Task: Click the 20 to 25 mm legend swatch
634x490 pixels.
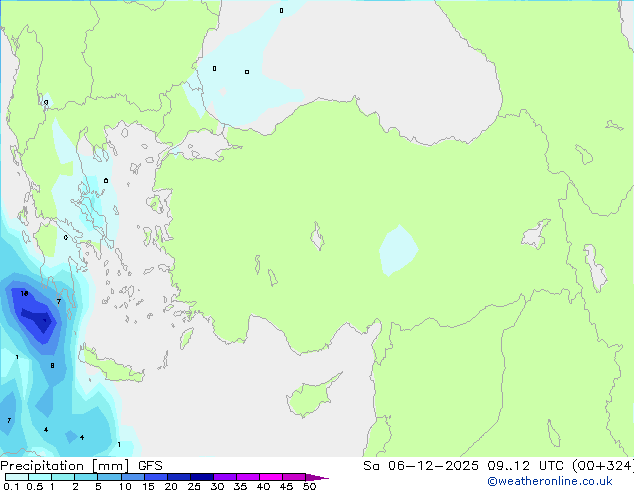Action: 179,477
